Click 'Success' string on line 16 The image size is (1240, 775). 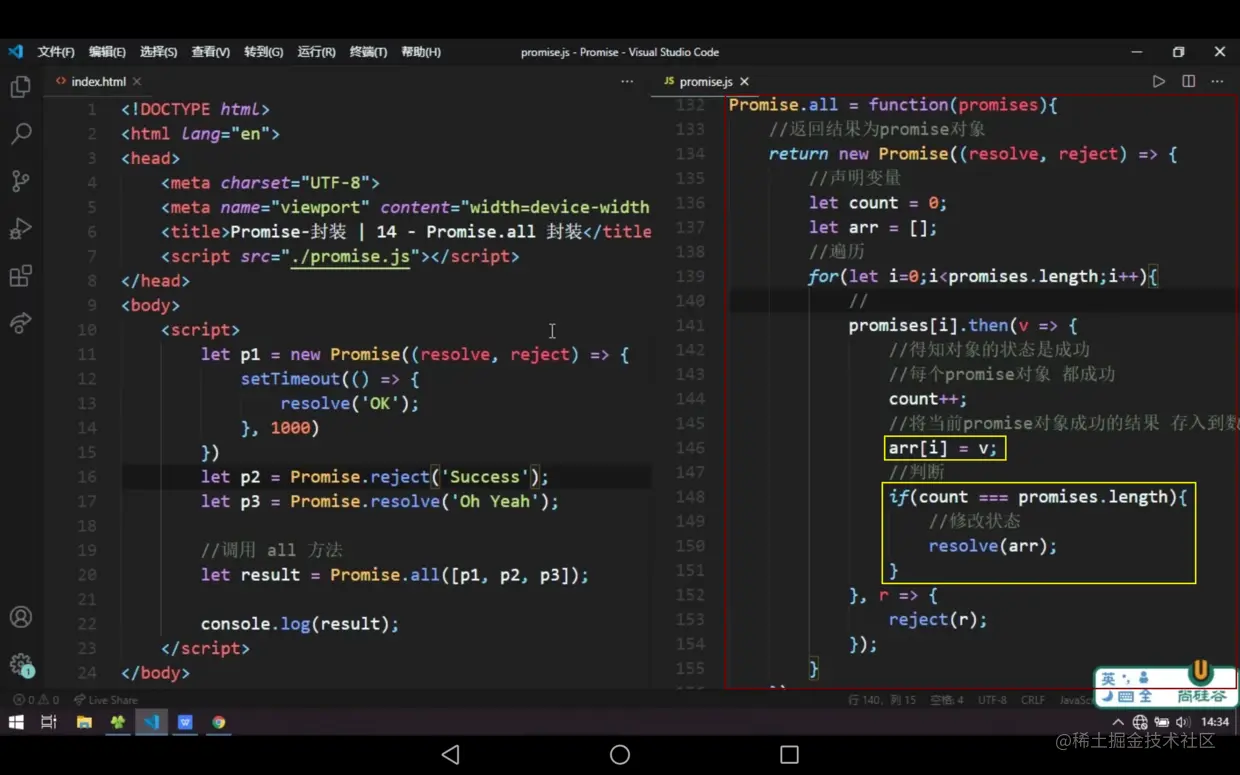pos(485,477)
